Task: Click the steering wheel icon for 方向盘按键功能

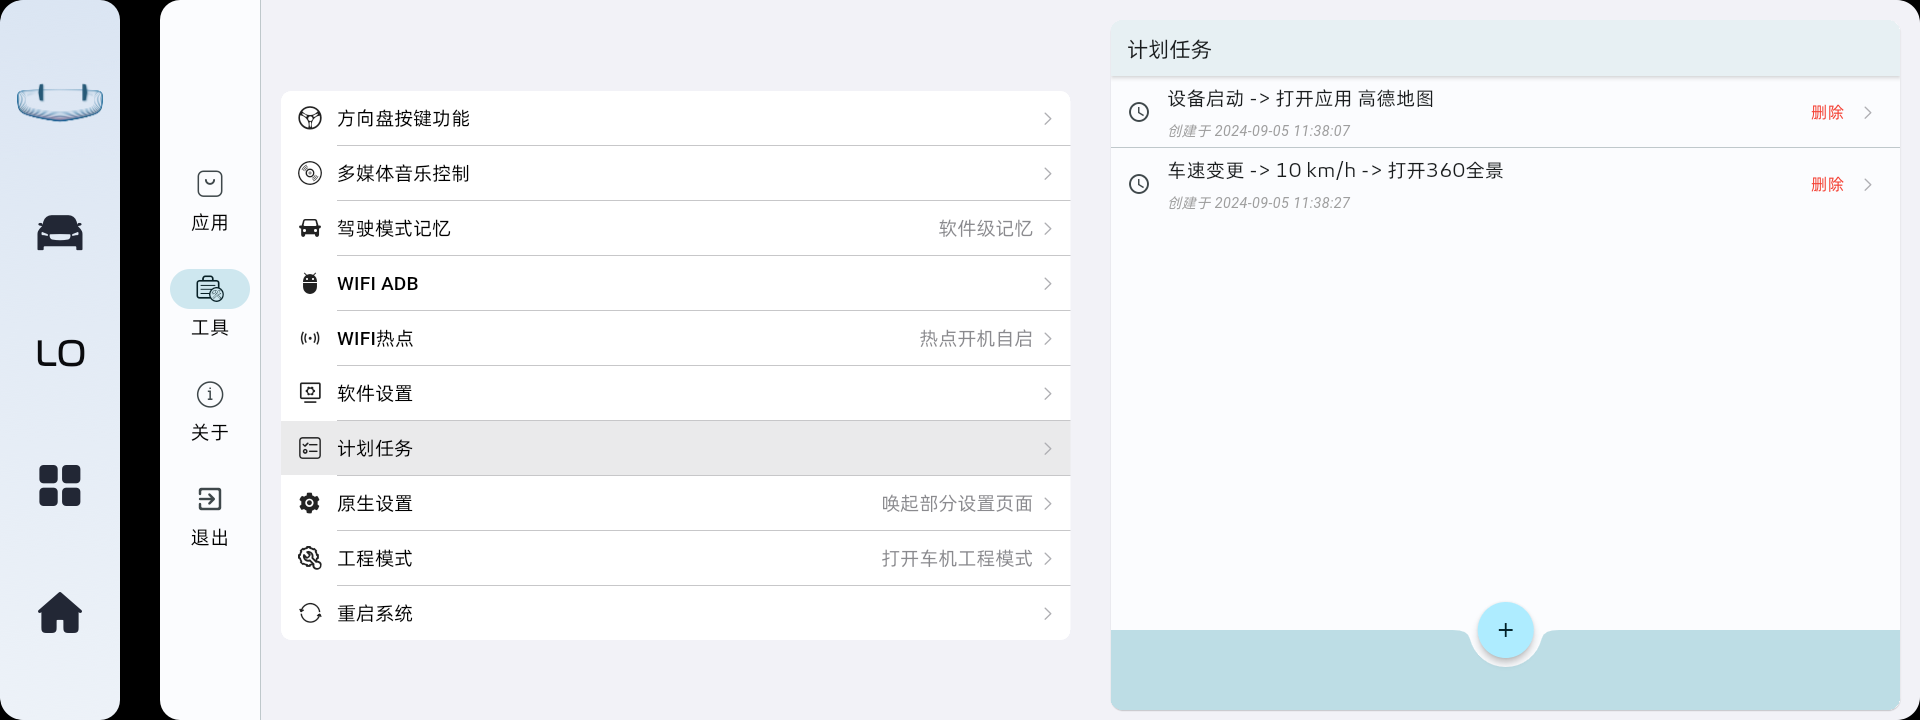Action: 310,118
